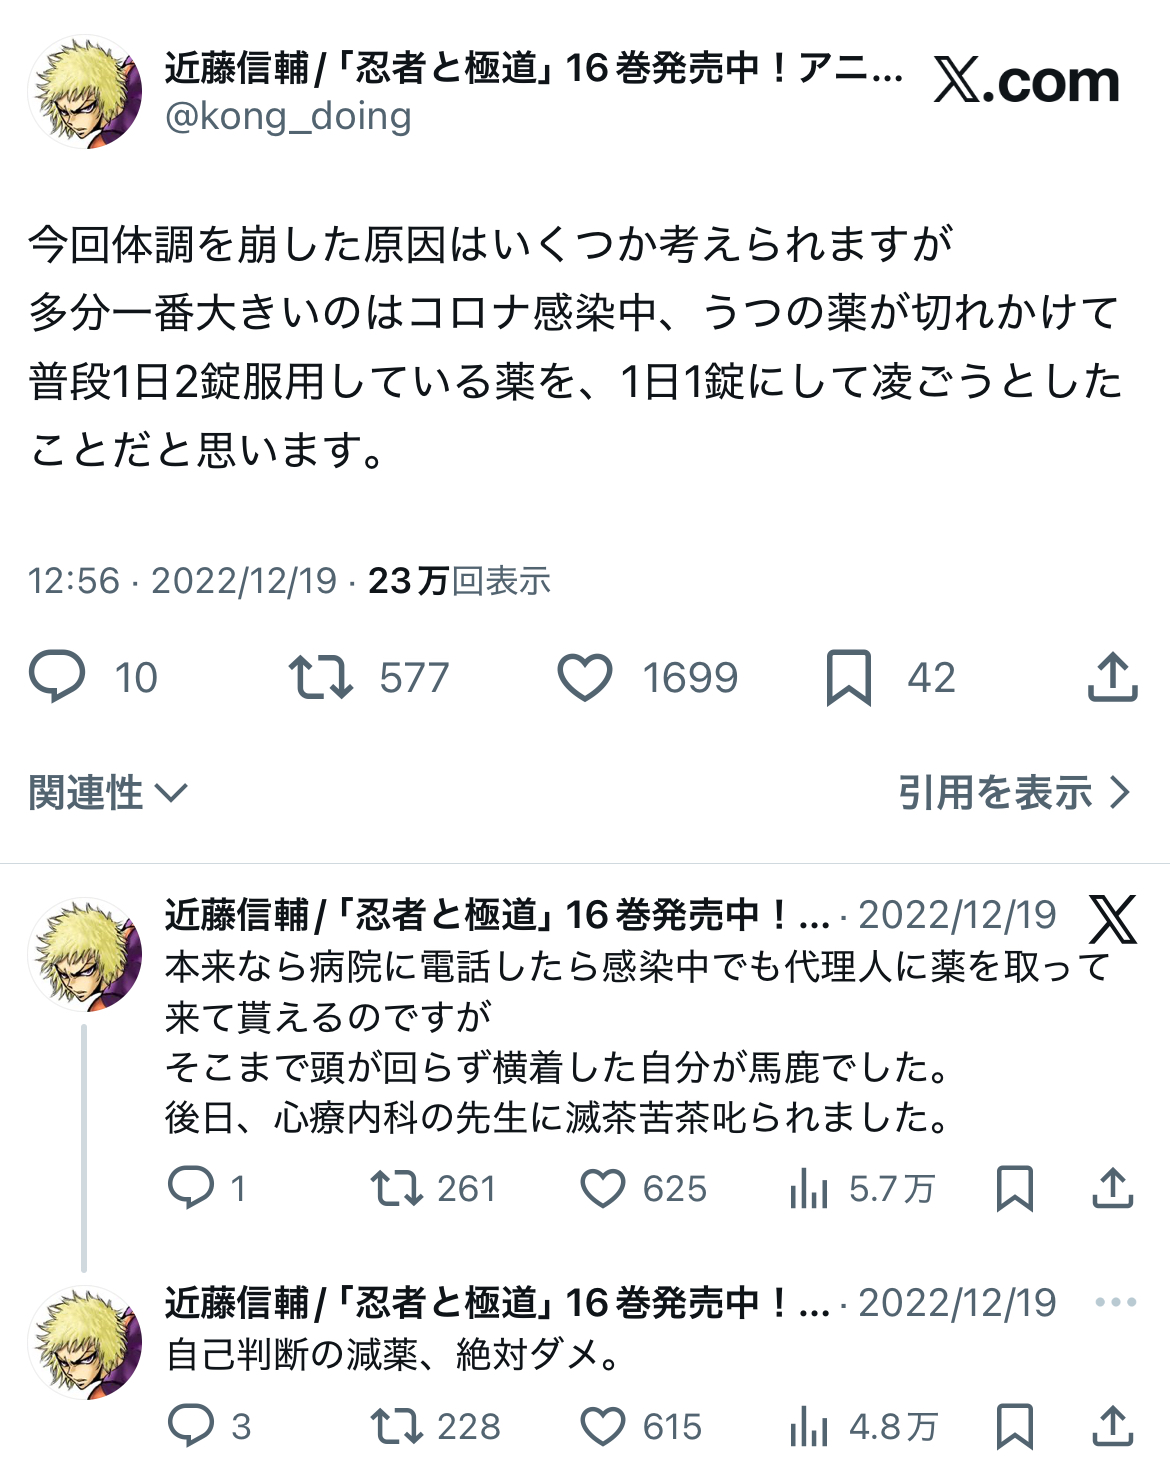Click the X logo on the first reply
The width and height of the screenshot is (1170, 1457).
(1112, 919)
